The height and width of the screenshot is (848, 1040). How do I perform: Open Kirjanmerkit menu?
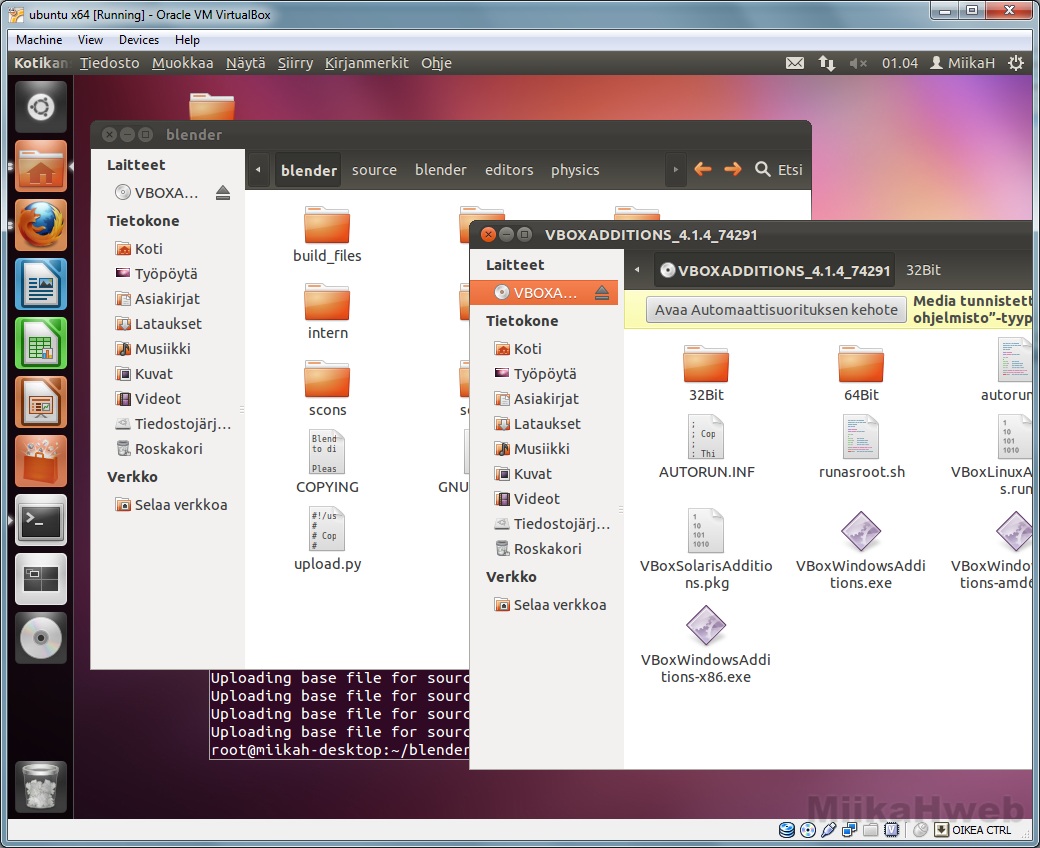pyautogui.click(x=367, y=63)
